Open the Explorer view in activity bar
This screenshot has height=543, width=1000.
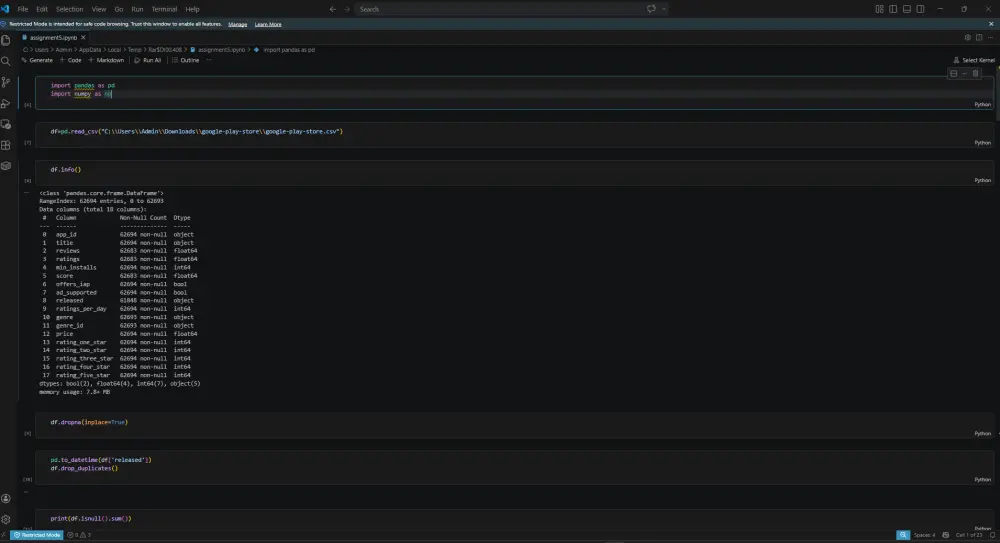coord(6,40)
